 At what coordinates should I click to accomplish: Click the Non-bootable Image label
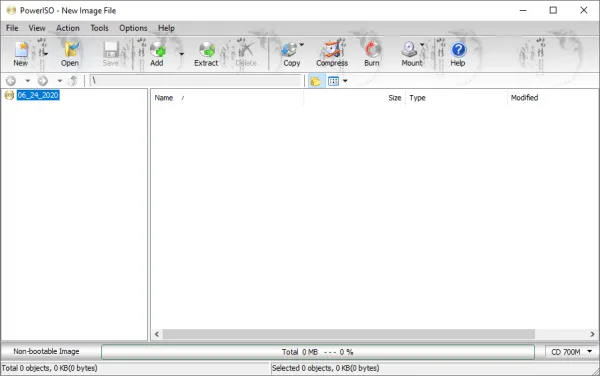click(x=46, y=351)
